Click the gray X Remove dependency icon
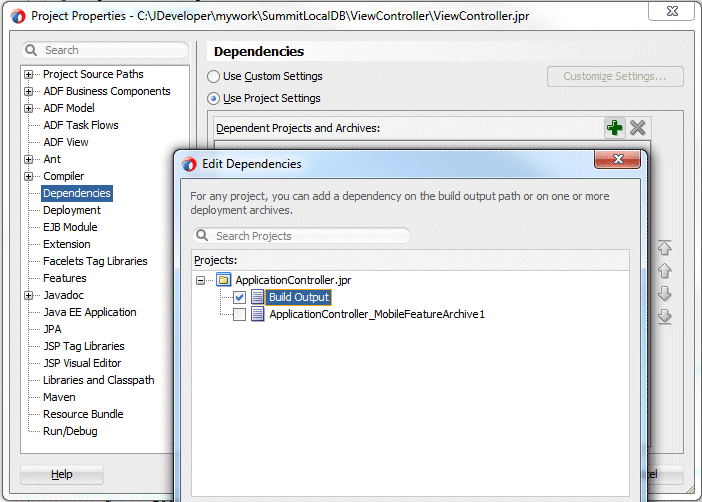702x502 pixels. point(638,128)
